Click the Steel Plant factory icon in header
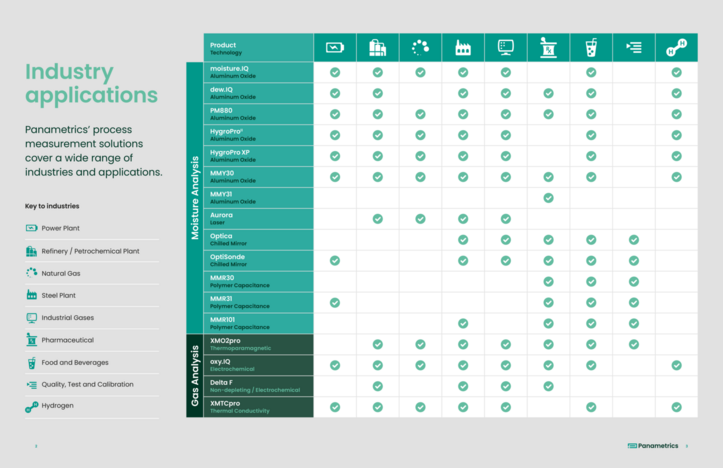Screen dimensions: 723x468 [x=463, y=47]
